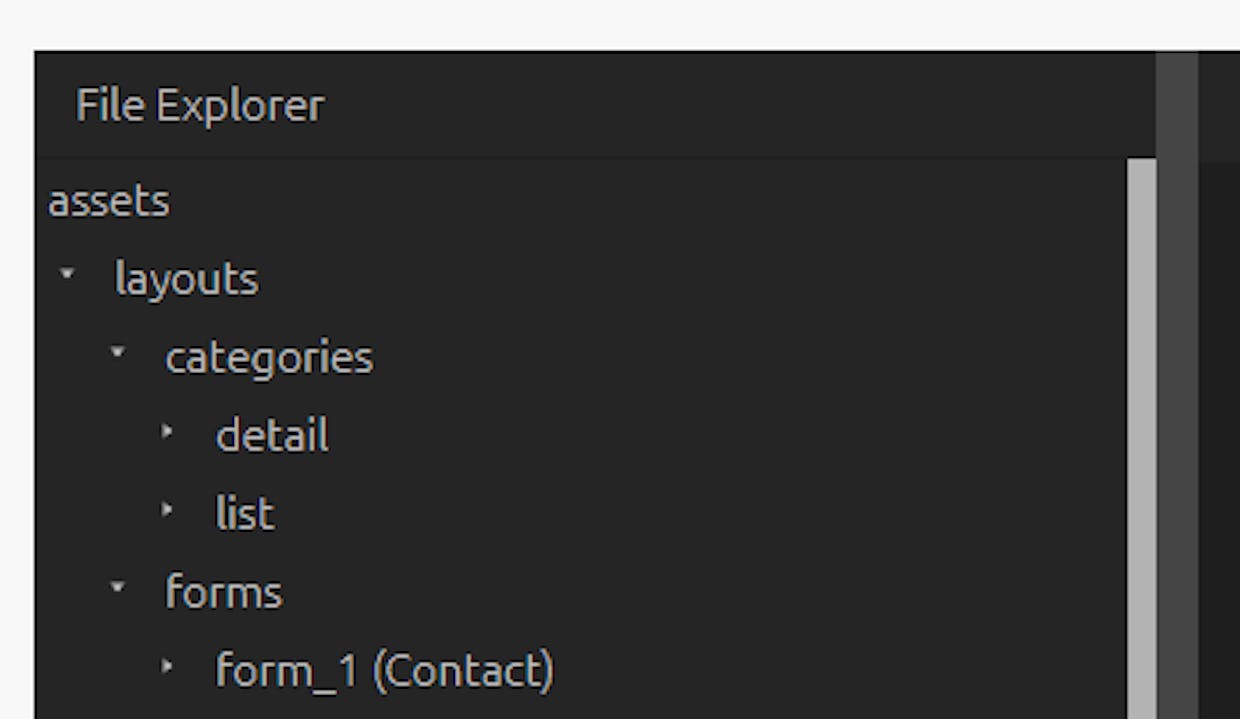Select the forms folder label
The width and height of the screenshot is (1240, 719).
[x=224, y=592]
